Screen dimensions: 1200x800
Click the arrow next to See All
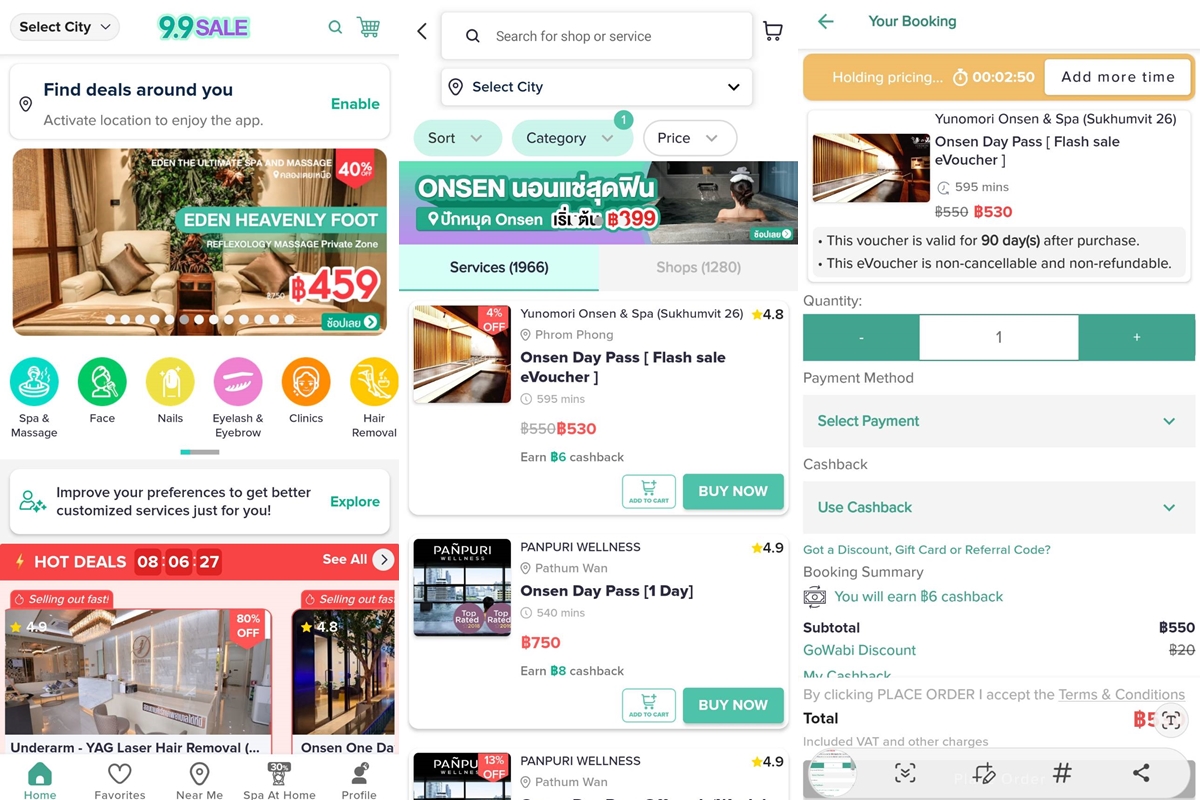[383, 560]
